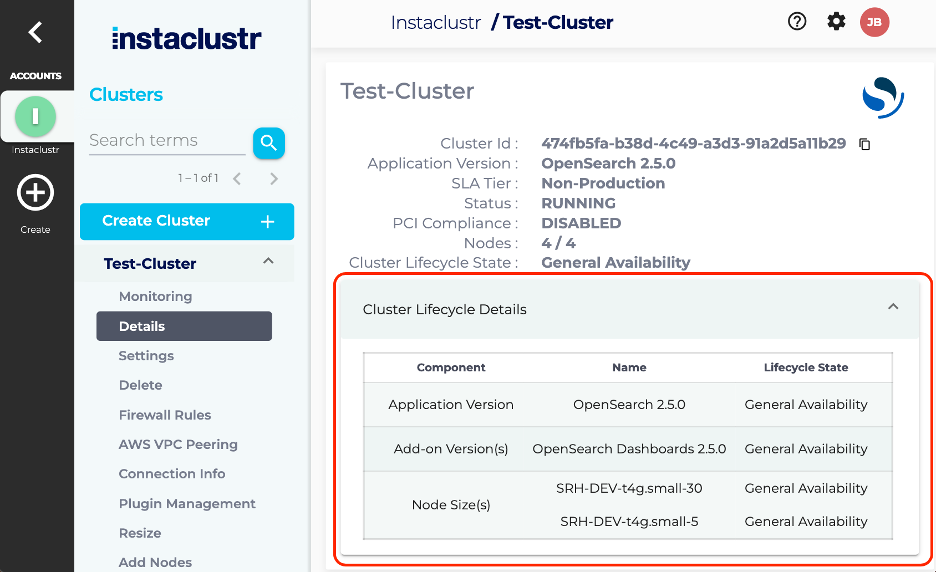Click the Instaclustr breadcrumb link
The height and width of the screenshot is (572, 936).
pyautogui.click(x=436, y=23)
